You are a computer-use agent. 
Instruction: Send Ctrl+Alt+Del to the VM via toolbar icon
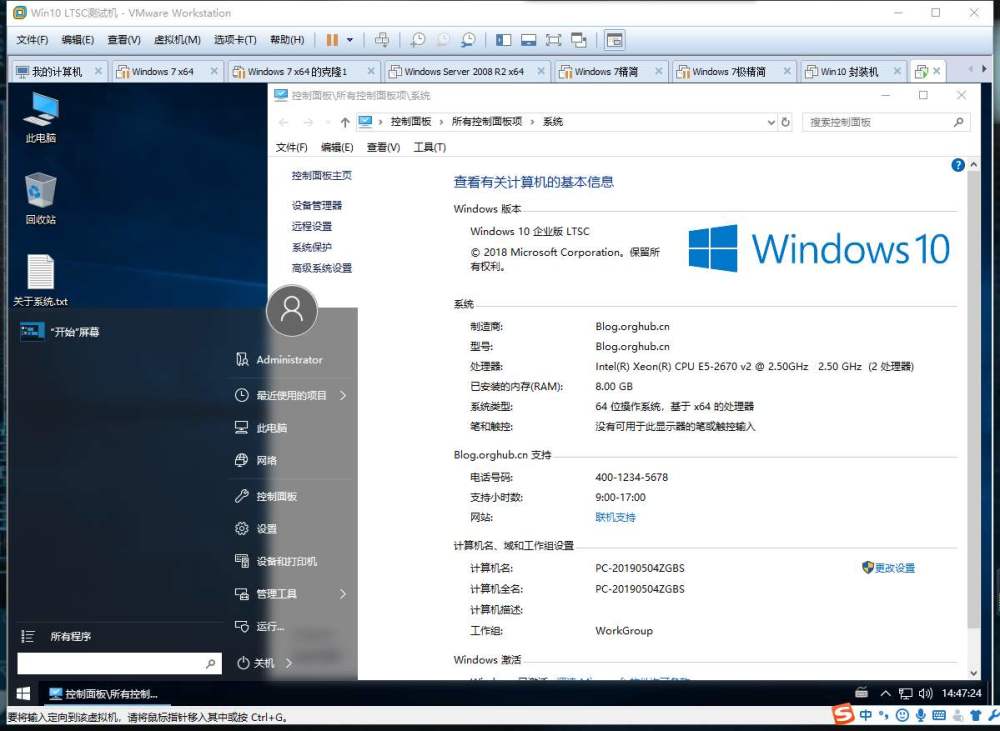(x=382, y=40)
